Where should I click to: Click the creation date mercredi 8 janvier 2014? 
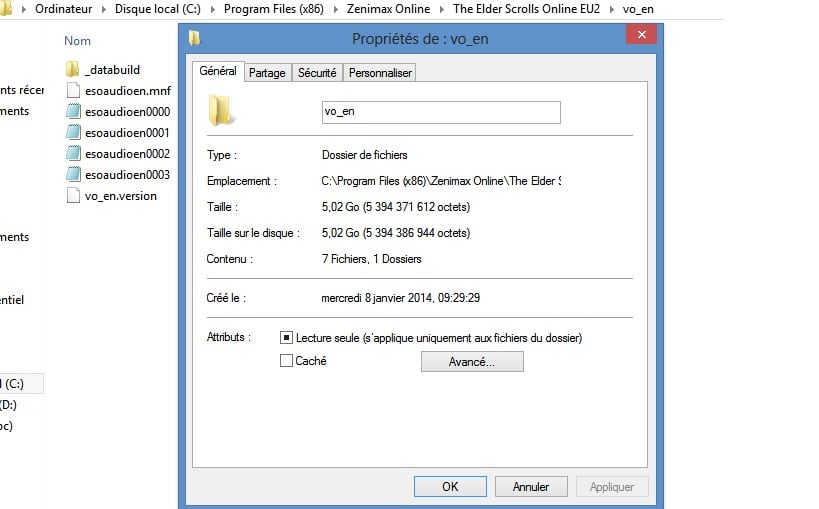tap(401, 298)
